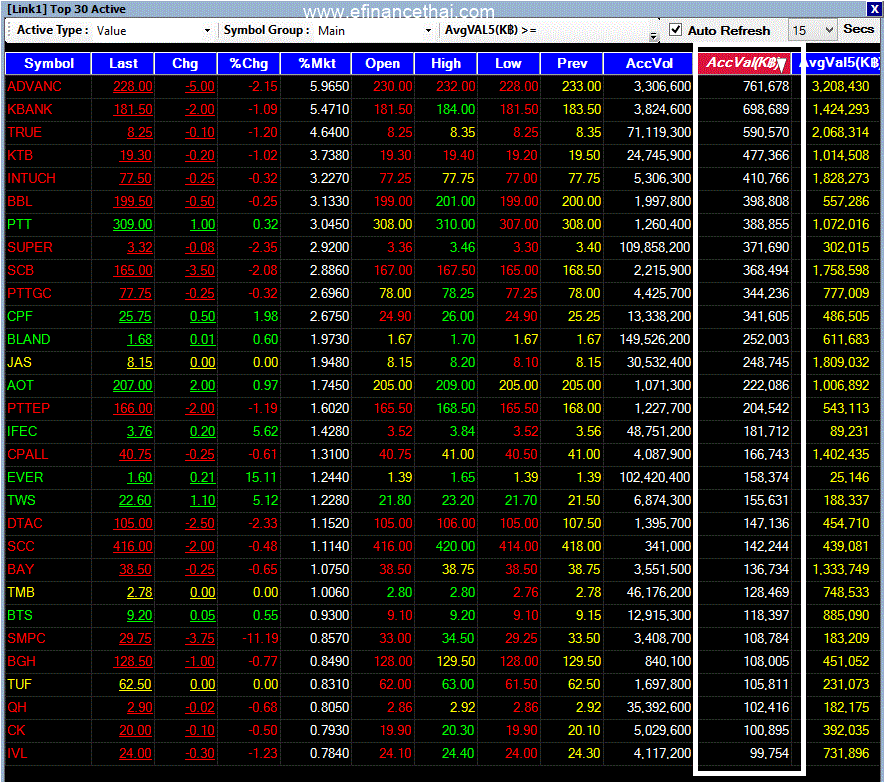The height and width of the screenshot is (782, 885).
Task: Select the IFEC symbol
Action: pyautogui.click(x=22, y=432)
